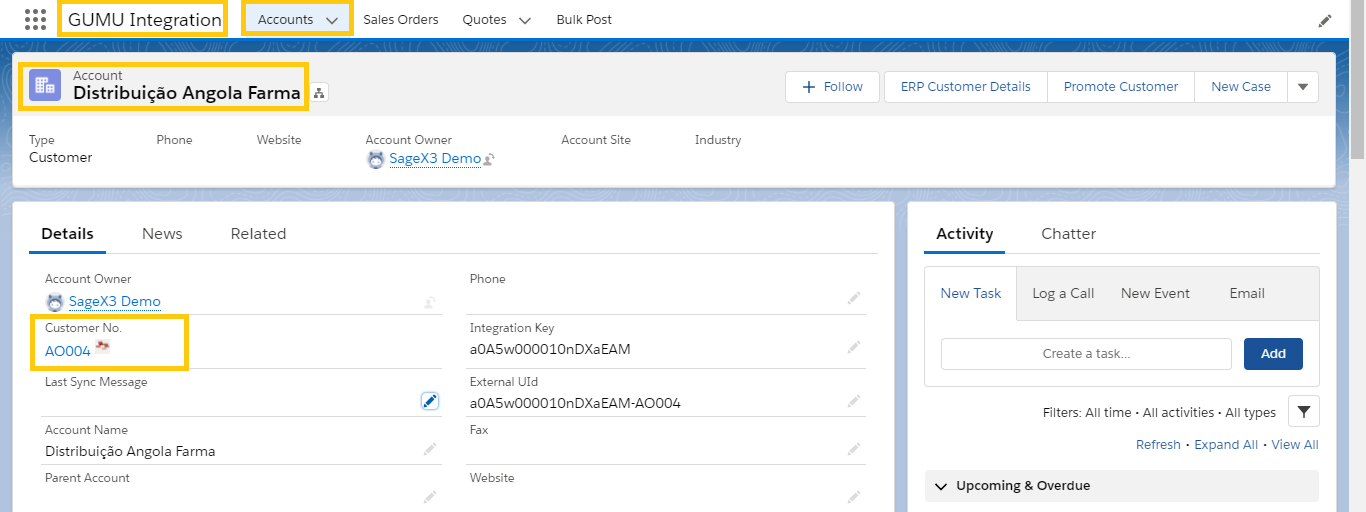This screenshot has height=512, width=1366.
Task: Select the Activity tab
Action: [x=964, y=233]
